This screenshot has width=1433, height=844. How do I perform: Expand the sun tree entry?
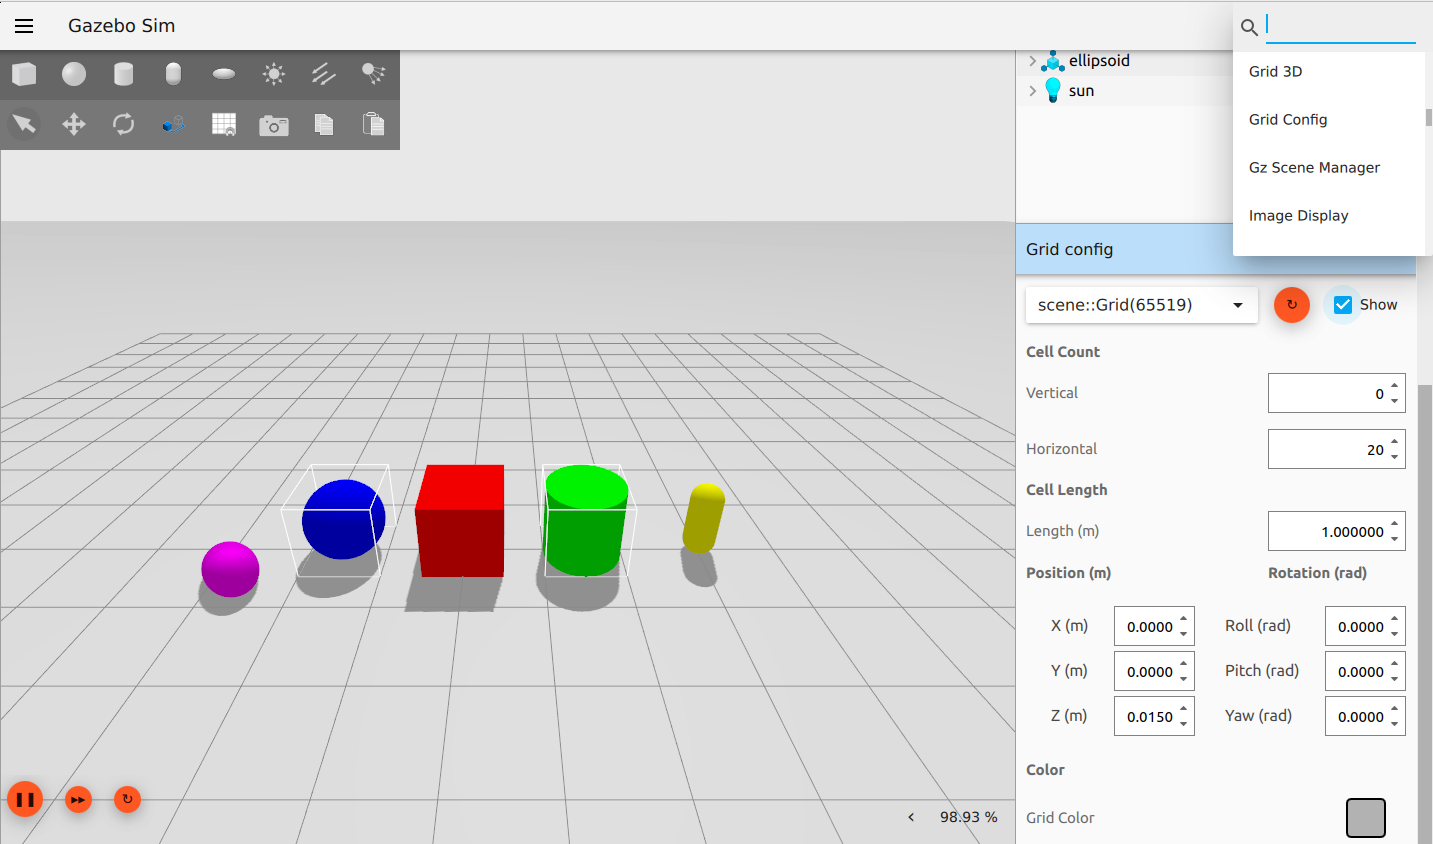click(1032, 91)
